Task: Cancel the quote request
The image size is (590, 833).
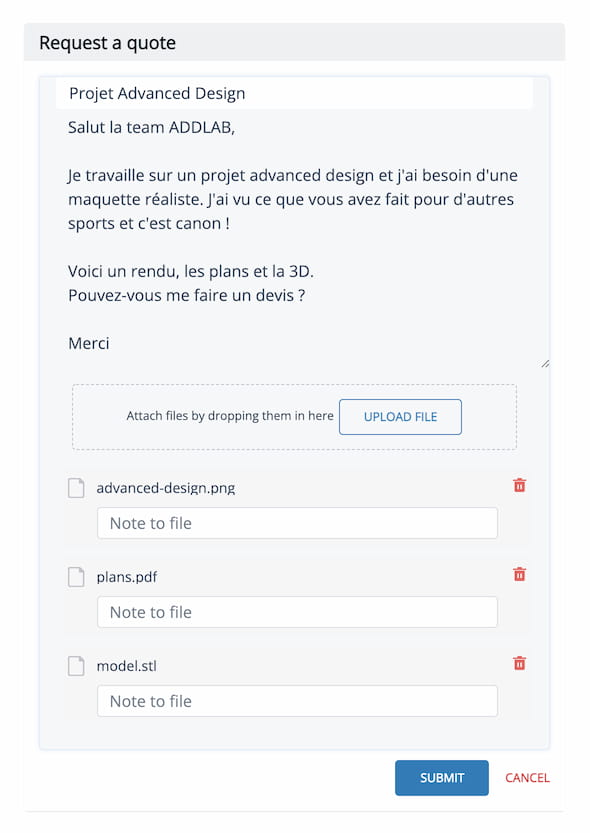Action: (x=527, y=778)
